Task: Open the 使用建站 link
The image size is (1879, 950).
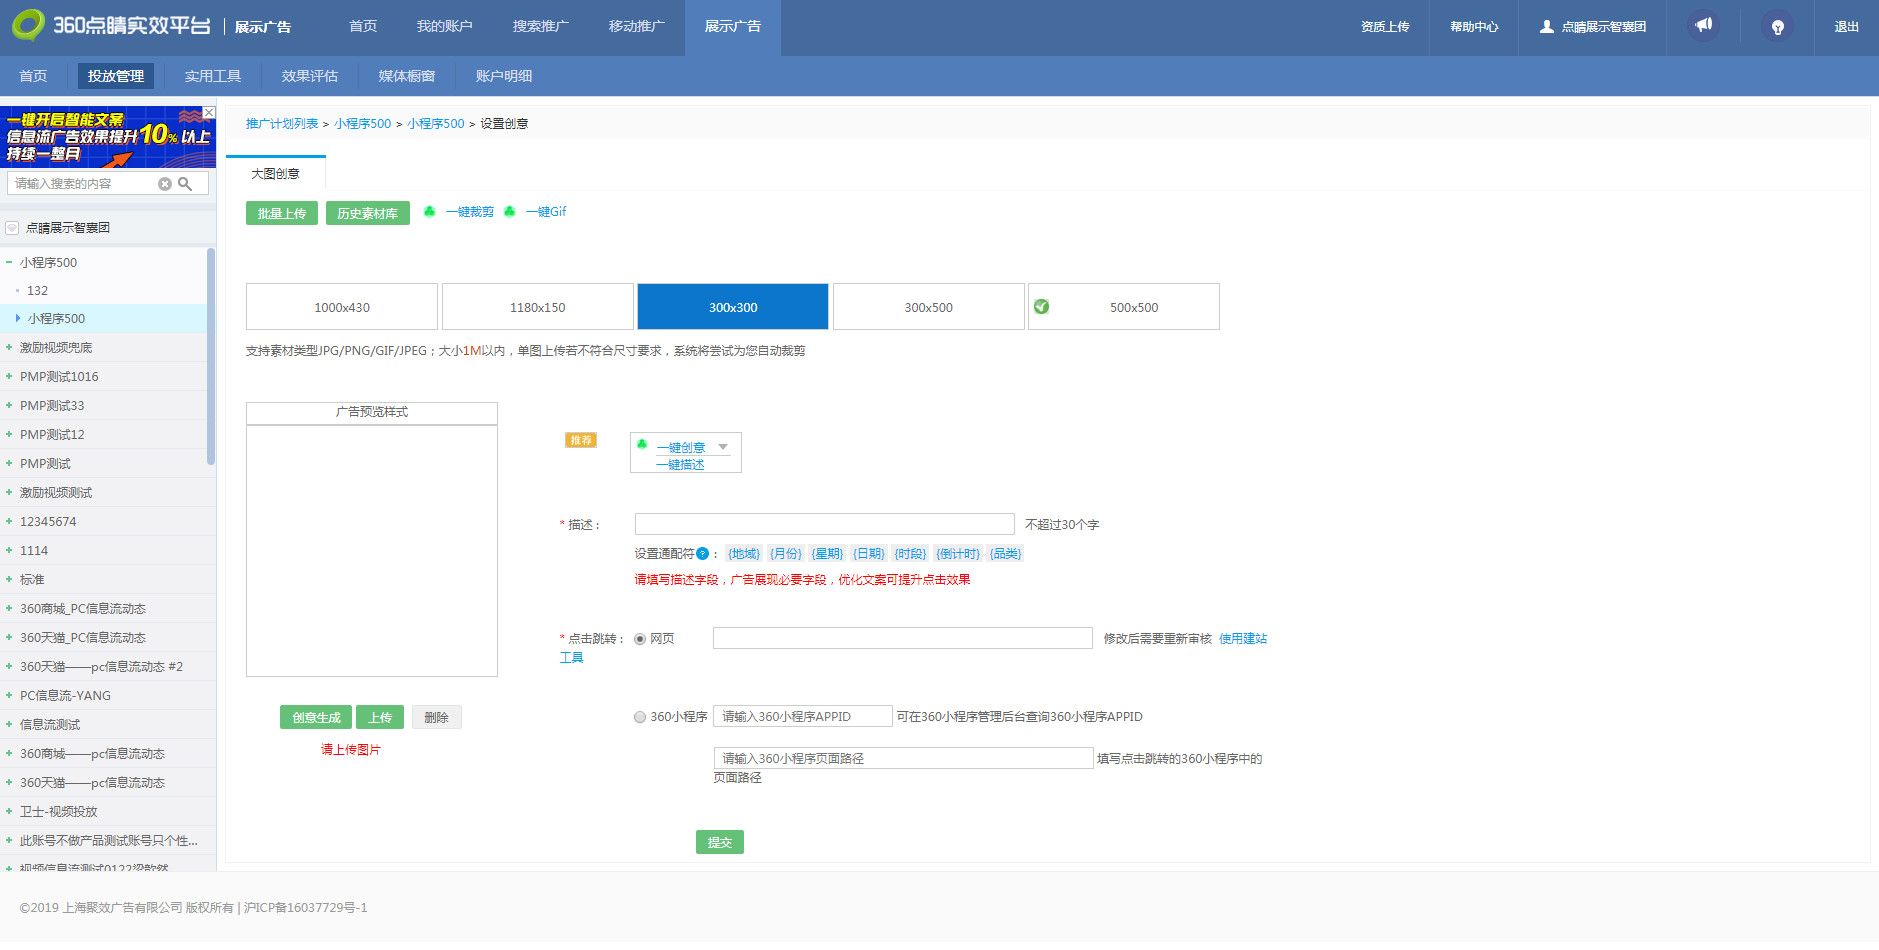Action: point(1242,638)
